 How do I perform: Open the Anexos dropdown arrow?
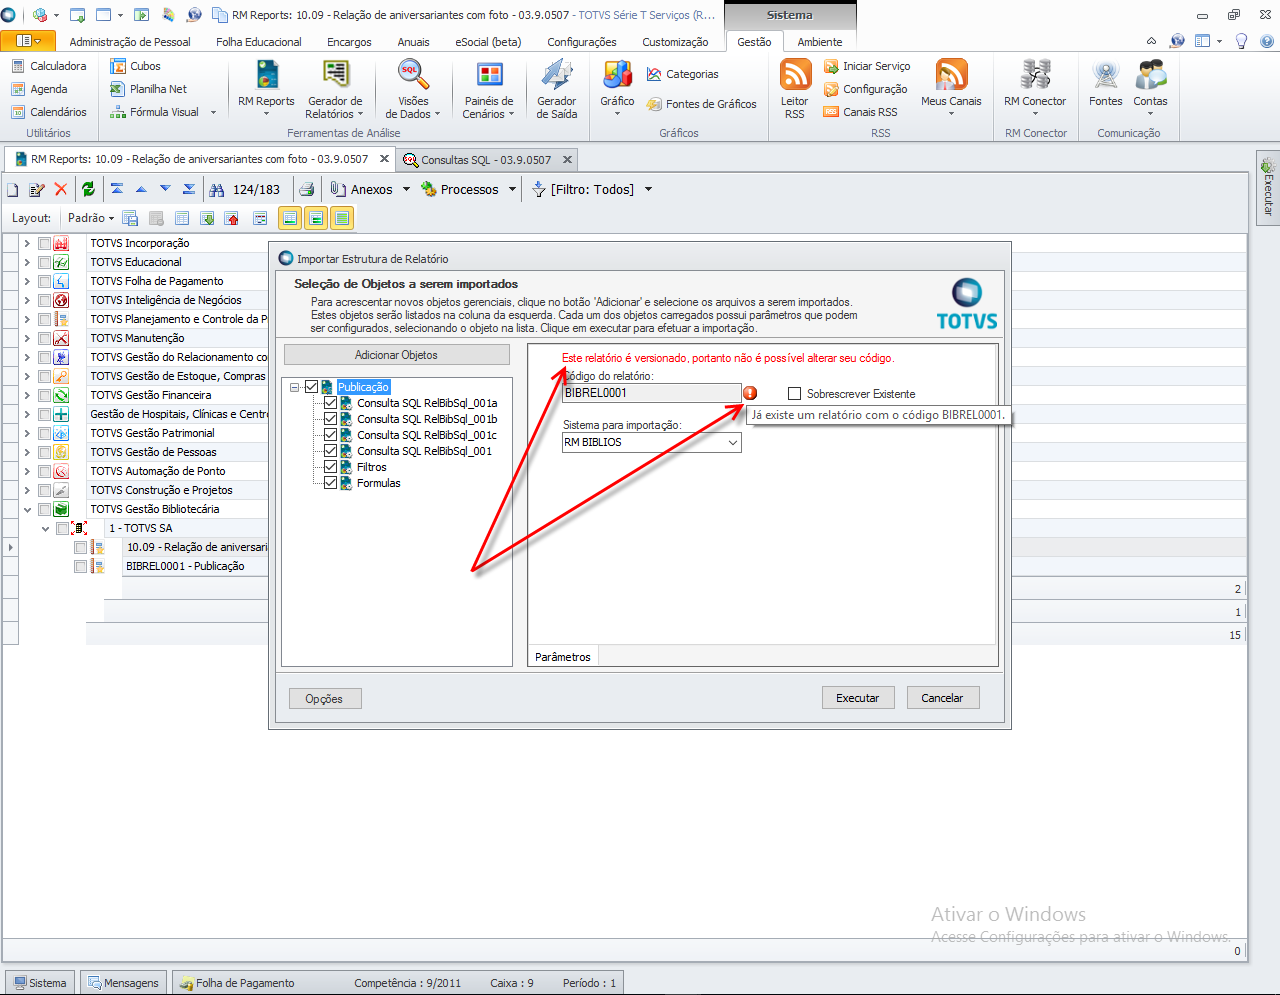(406, 189)
